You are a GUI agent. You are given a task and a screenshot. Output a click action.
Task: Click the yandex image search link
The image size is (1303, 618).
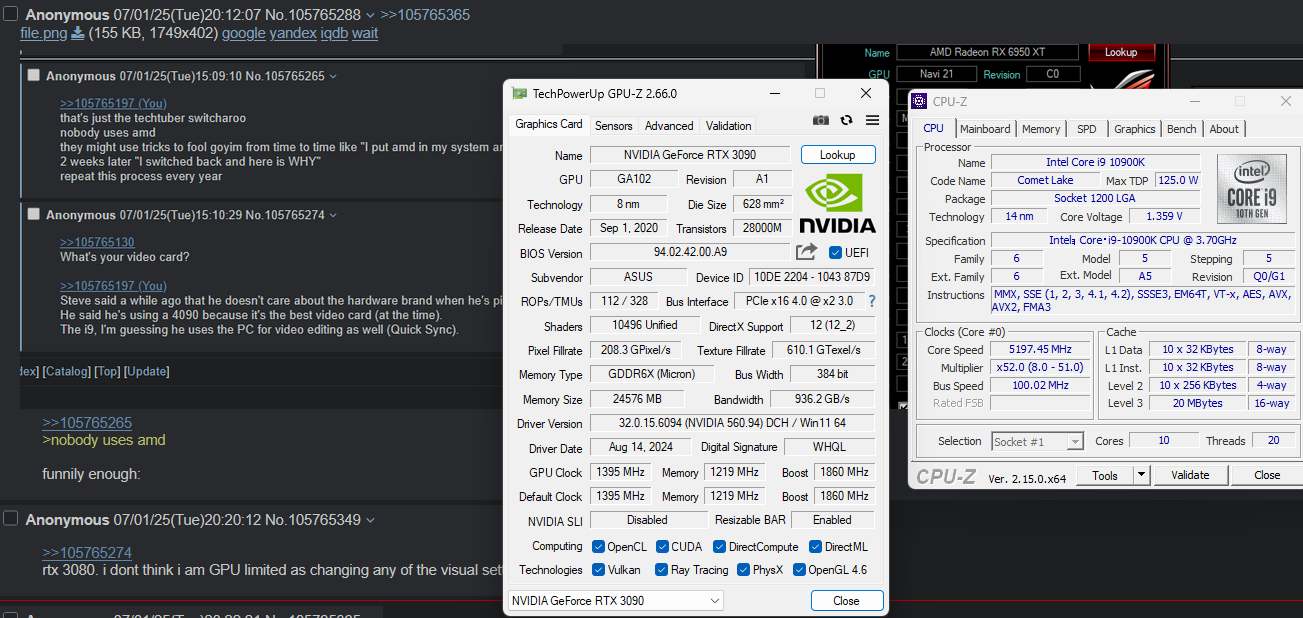[x=293, y=33]
